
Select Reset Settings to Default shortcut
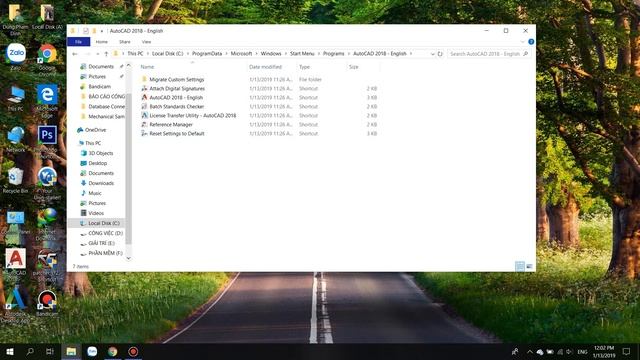pos(177,133)
